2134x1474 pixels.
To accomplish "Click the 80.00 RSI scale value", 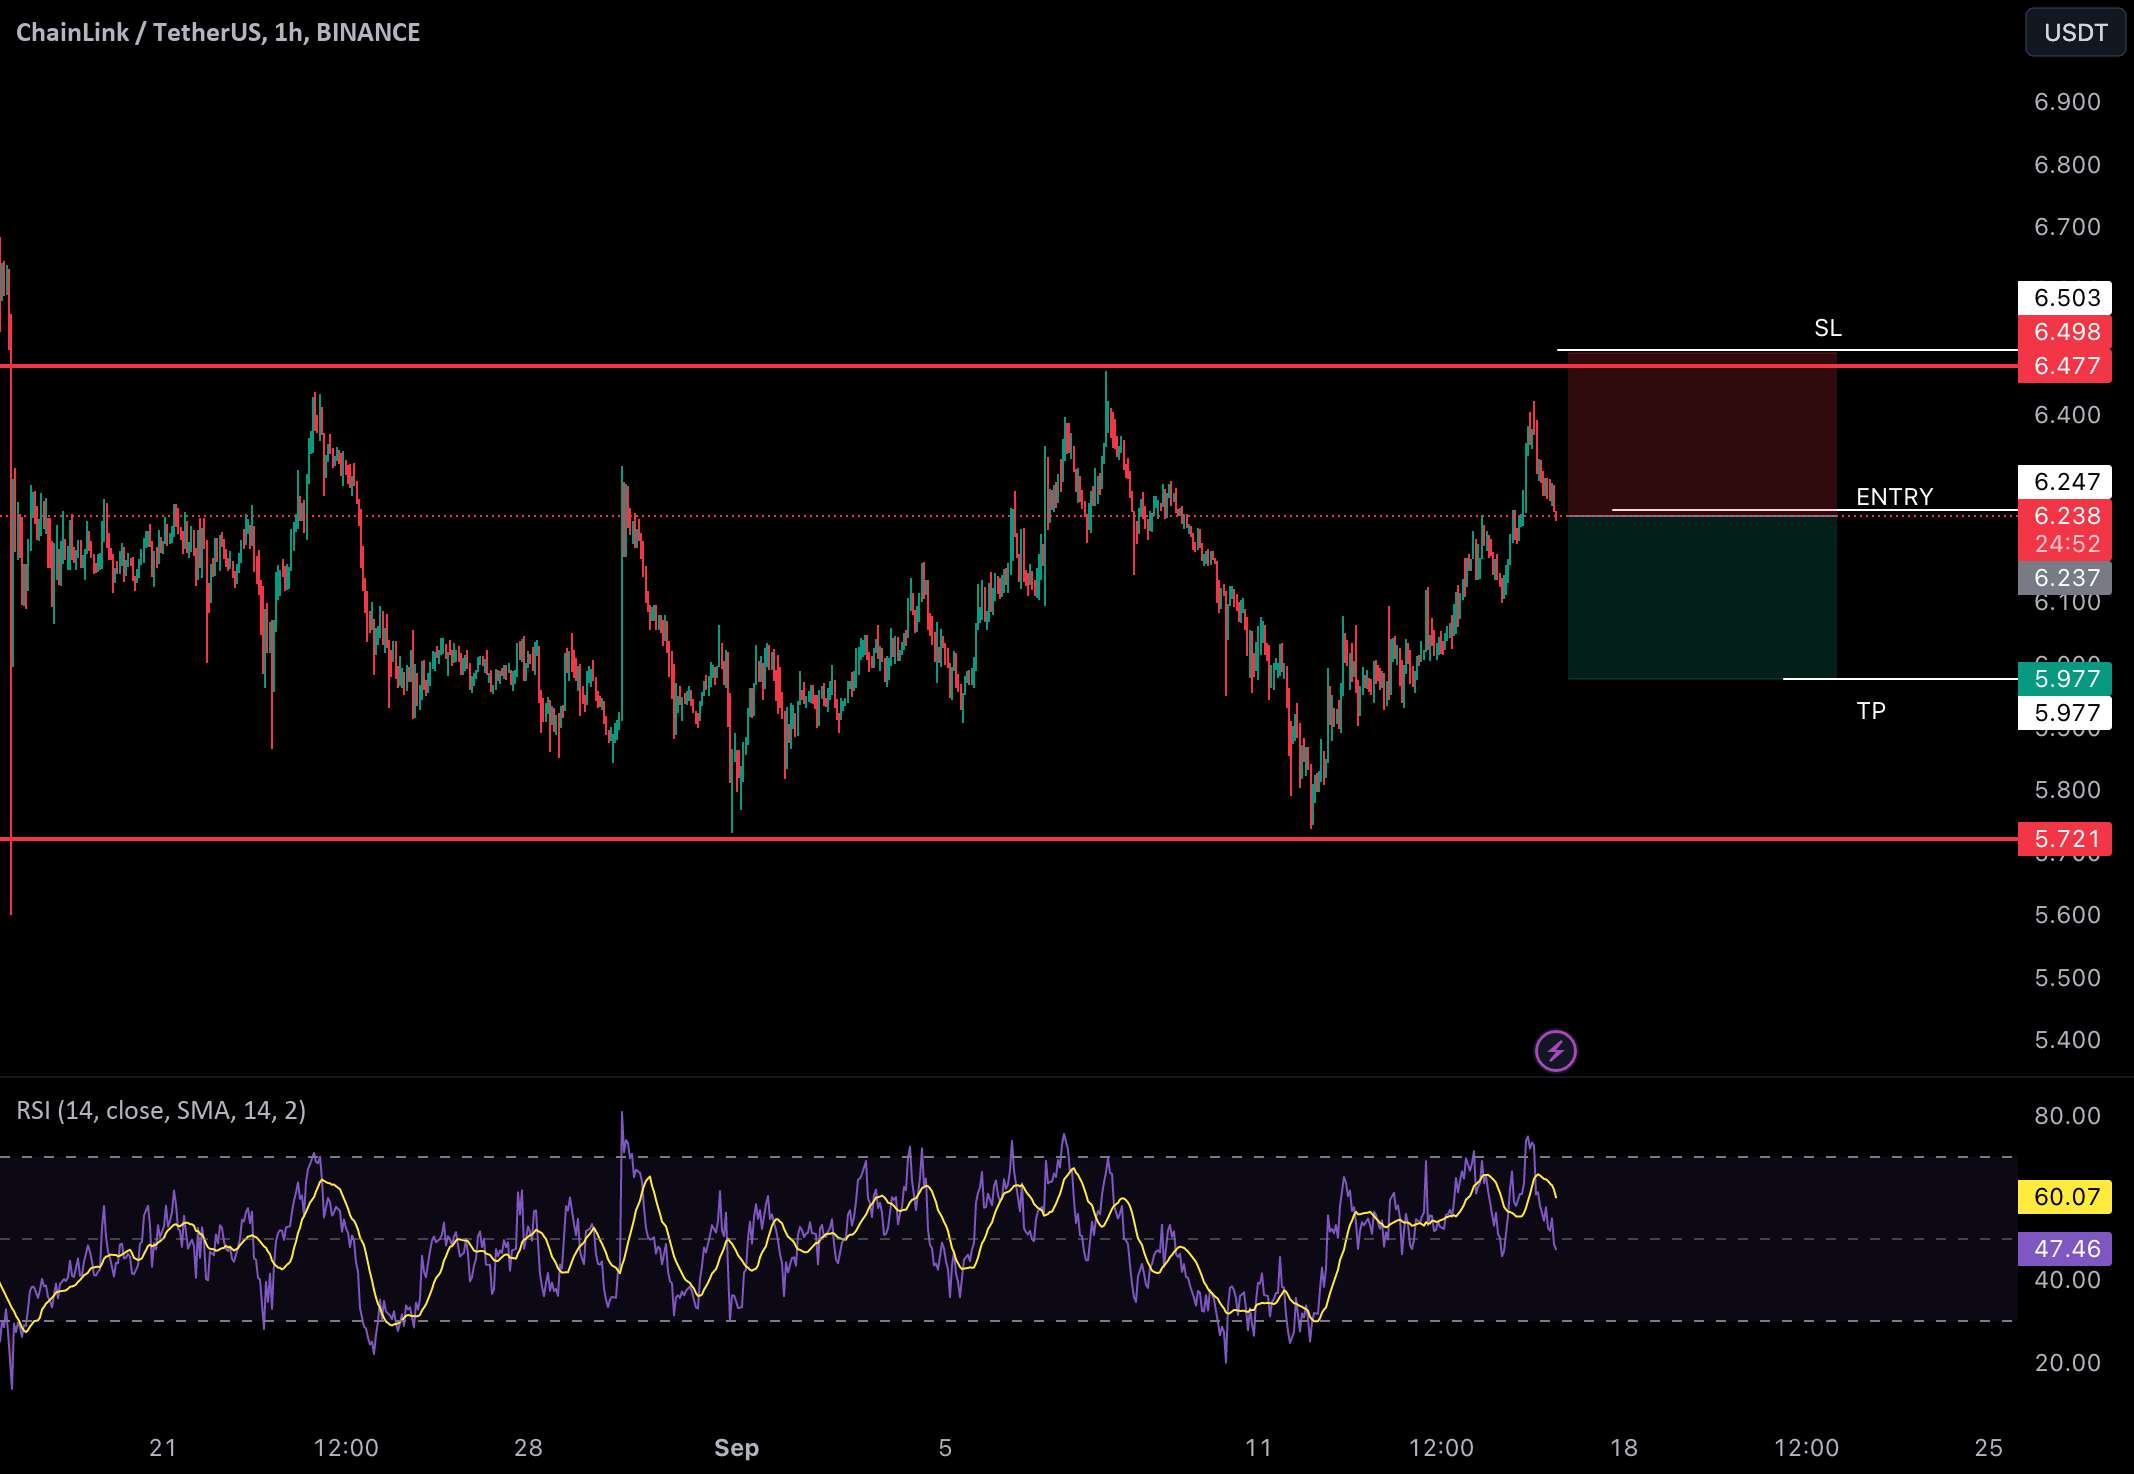I will coord(2067,1116).
